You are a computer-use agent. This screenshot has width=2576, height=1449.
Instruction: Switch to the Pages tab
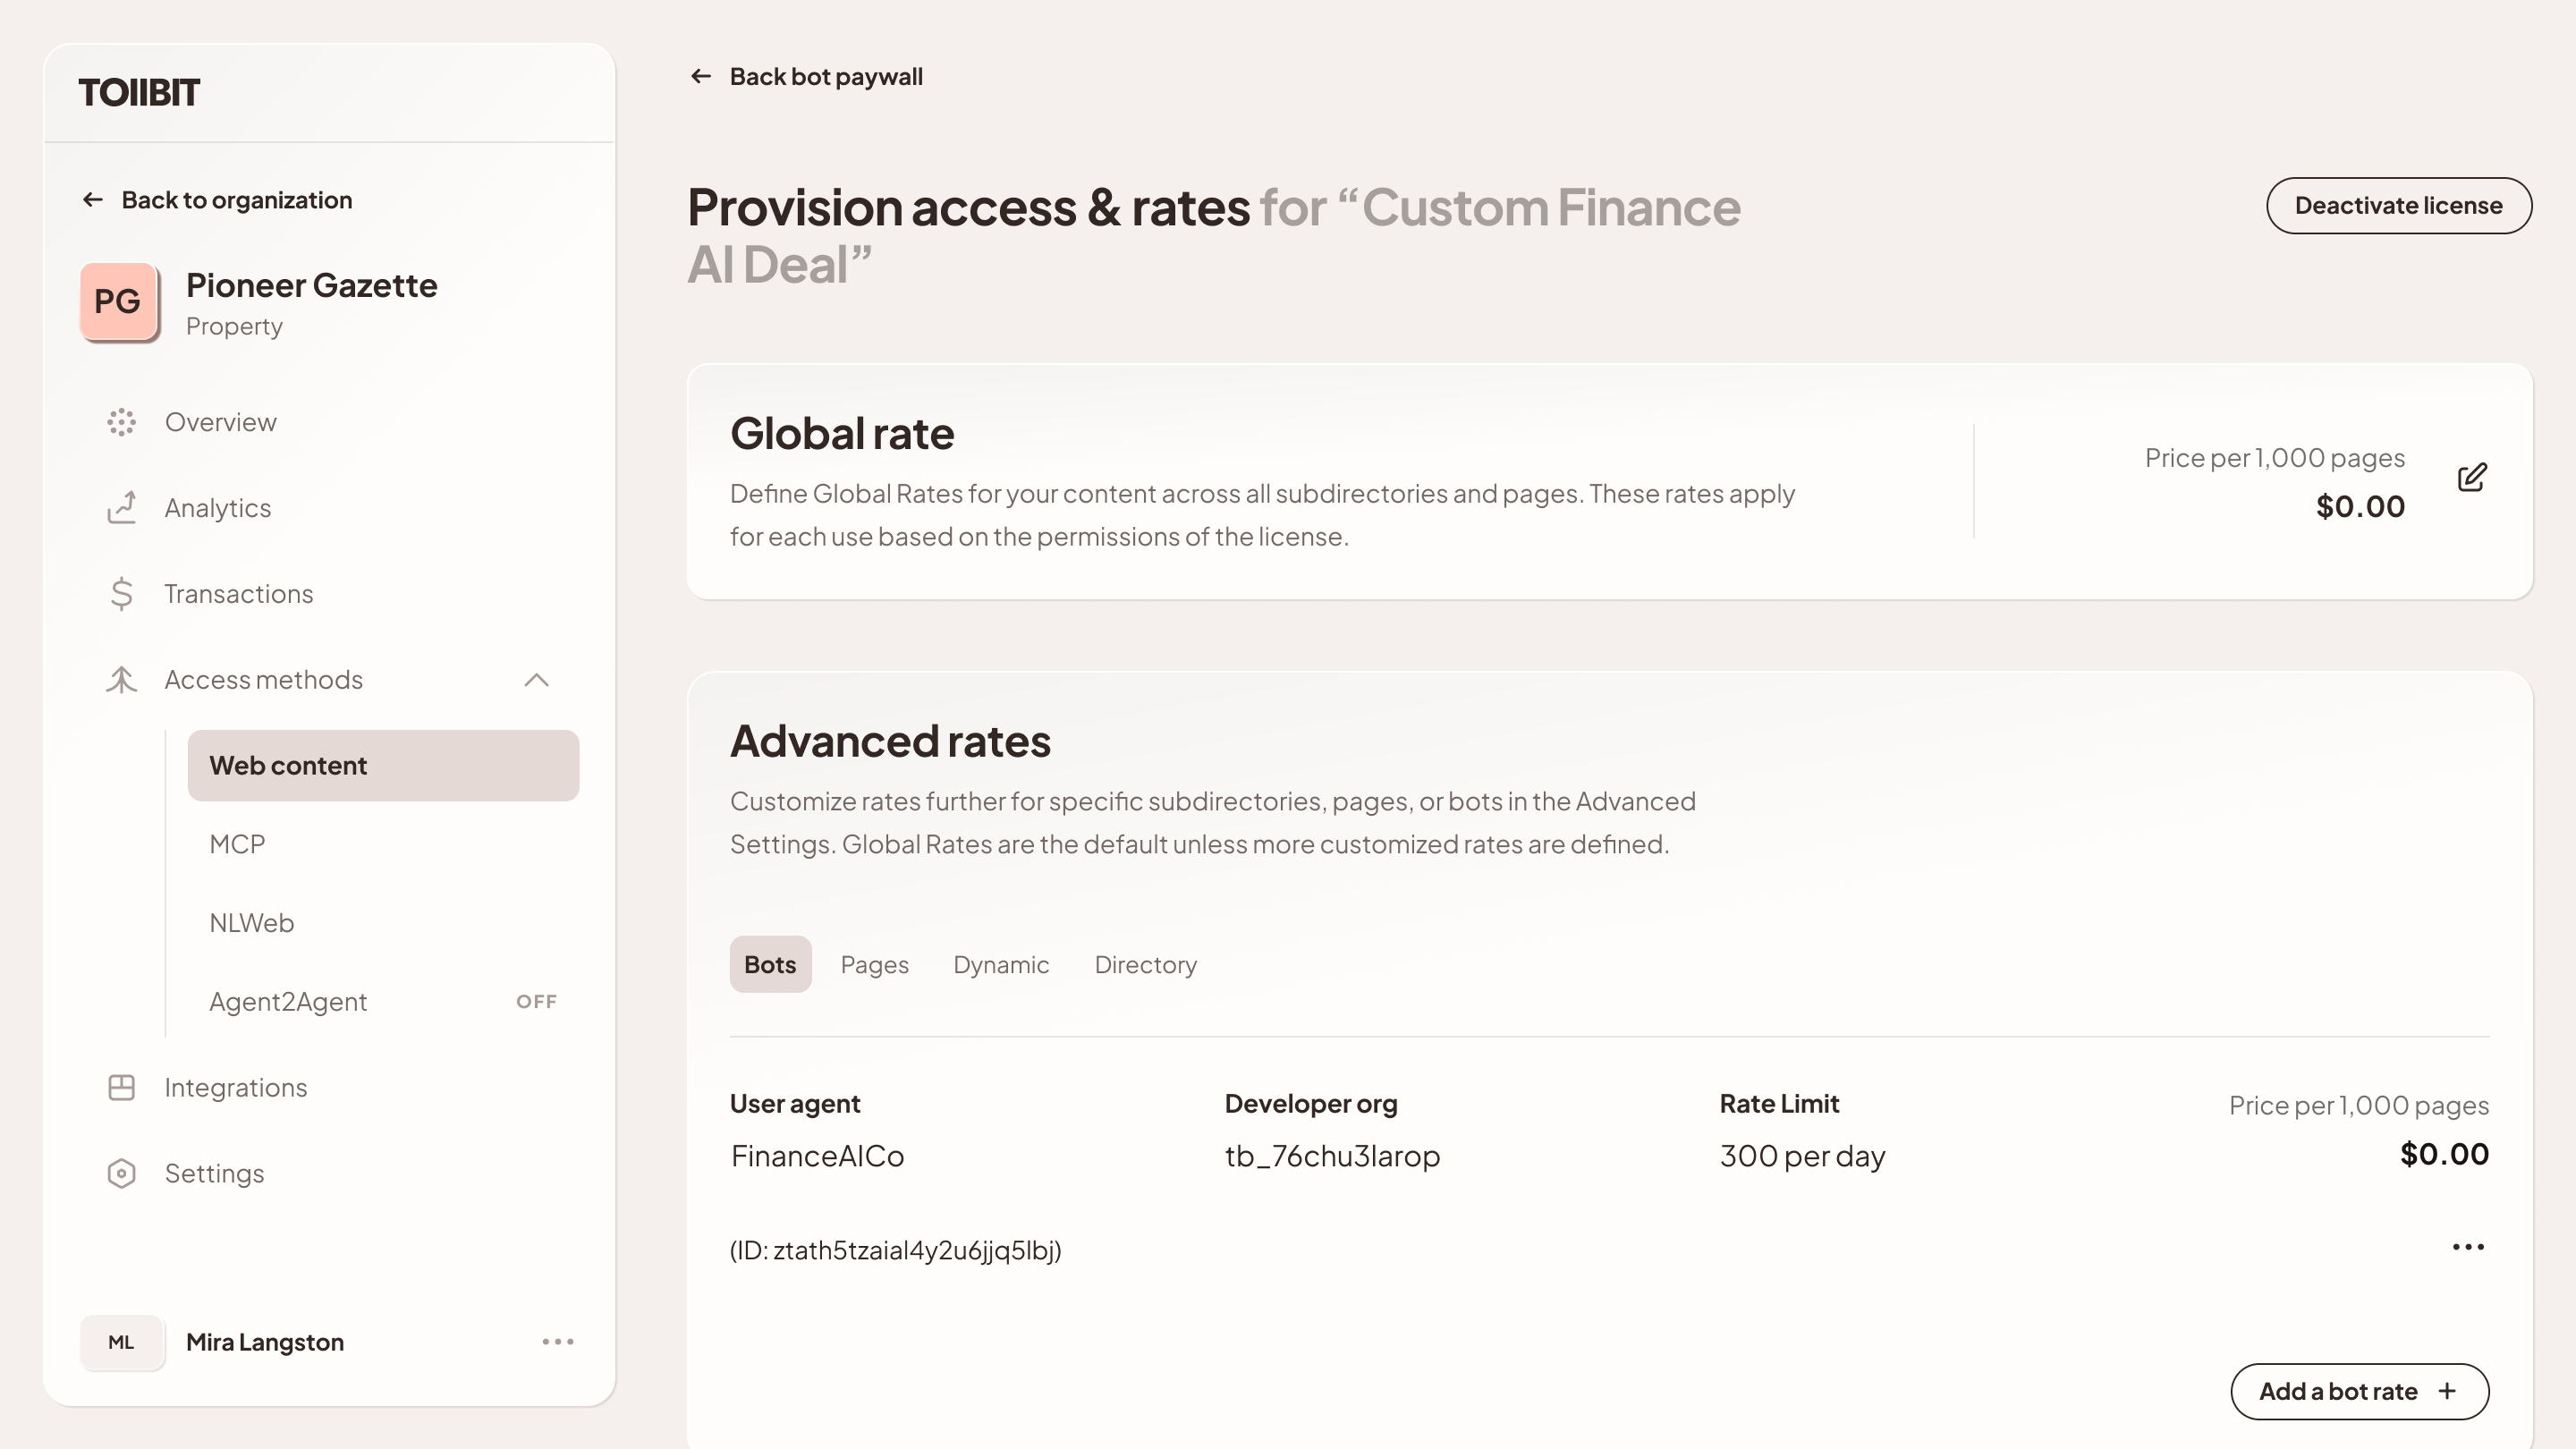pos(874,964)
